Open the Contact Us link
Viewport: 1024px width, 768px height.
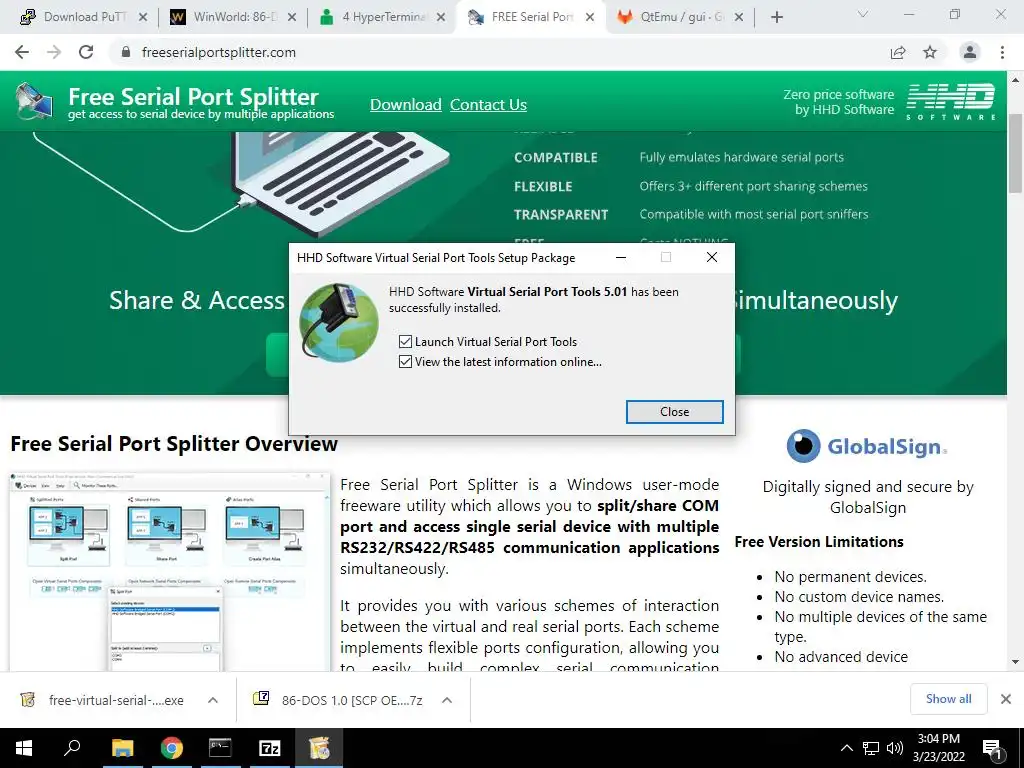click(x=488, y=104)
